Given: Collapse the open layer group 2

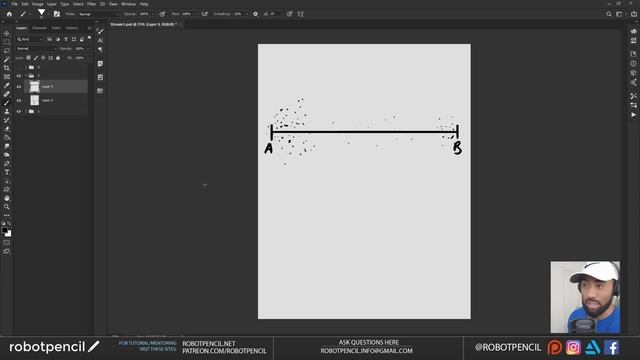Looking at the screenshot, I should 26,76.
